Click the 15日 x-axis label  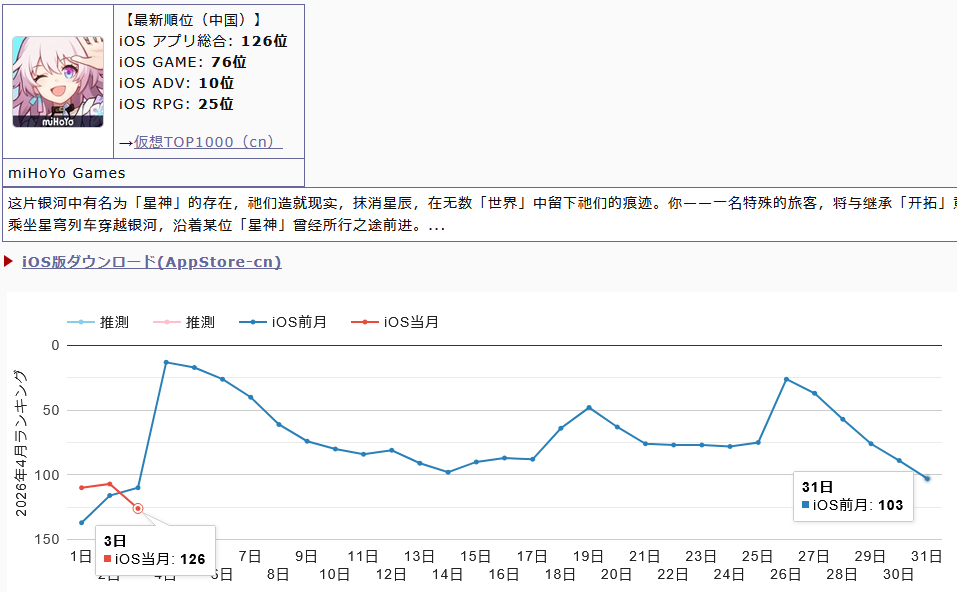point(475,557)
